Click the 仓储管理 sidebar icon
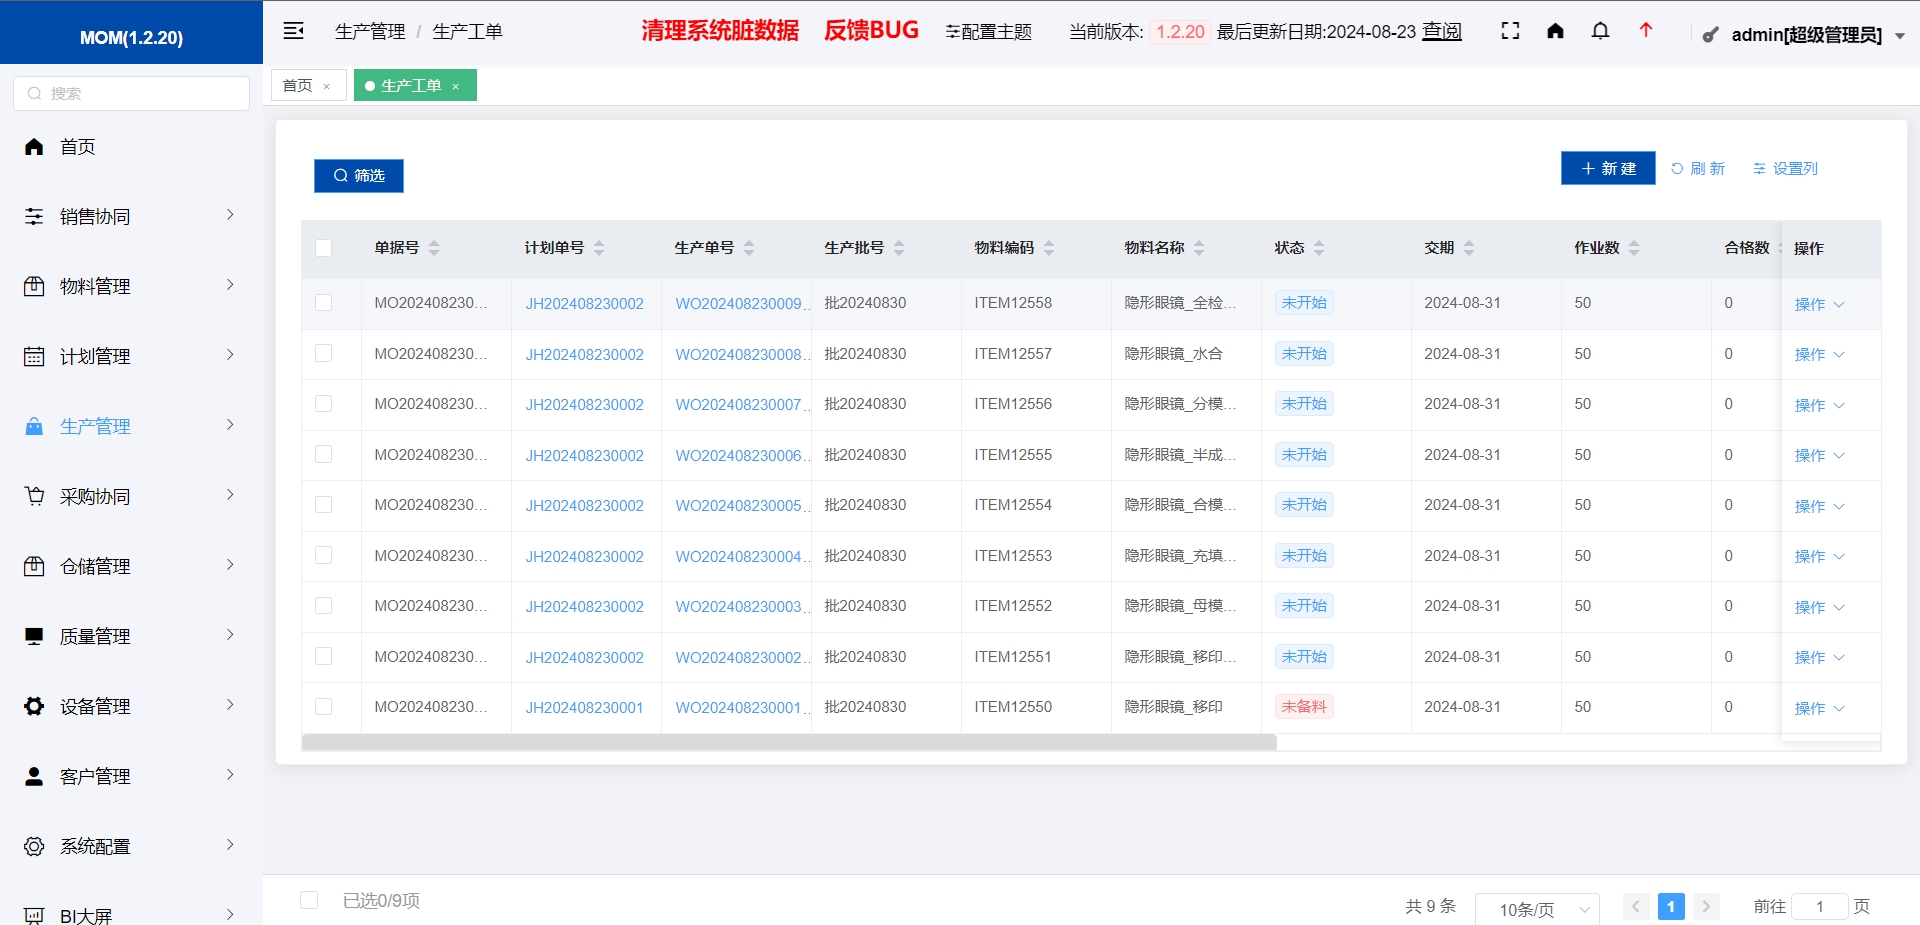1920x925 pixels. (x=34, y=567)
